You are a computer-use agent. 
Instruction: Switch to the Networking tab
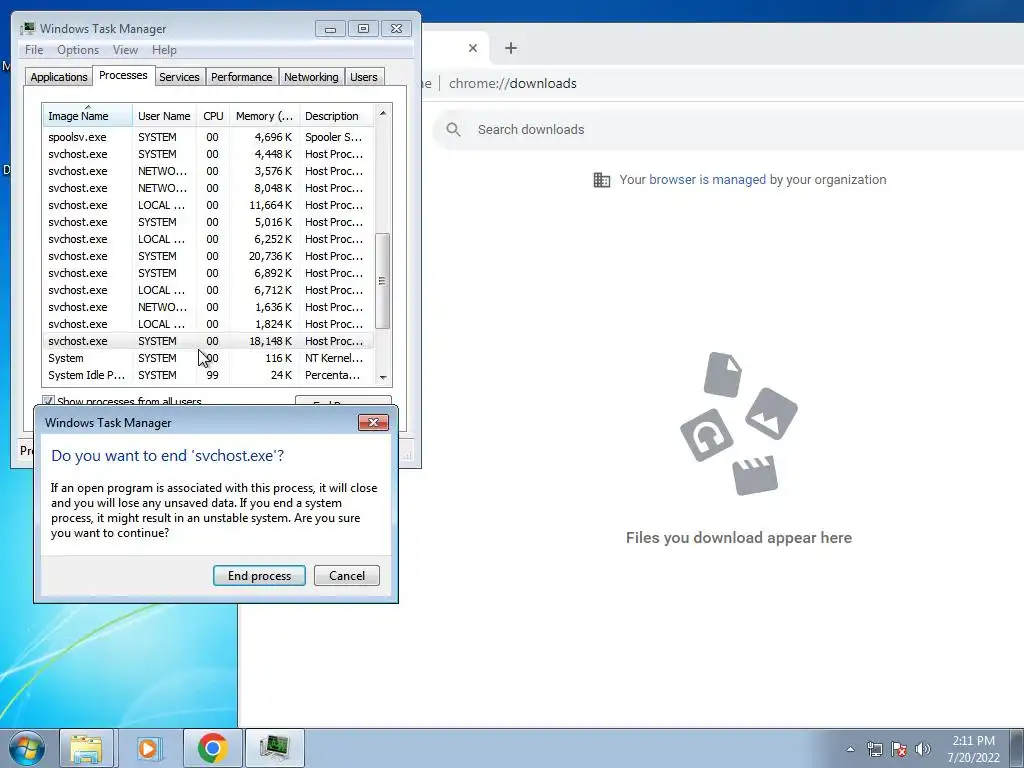coord(311,77)
